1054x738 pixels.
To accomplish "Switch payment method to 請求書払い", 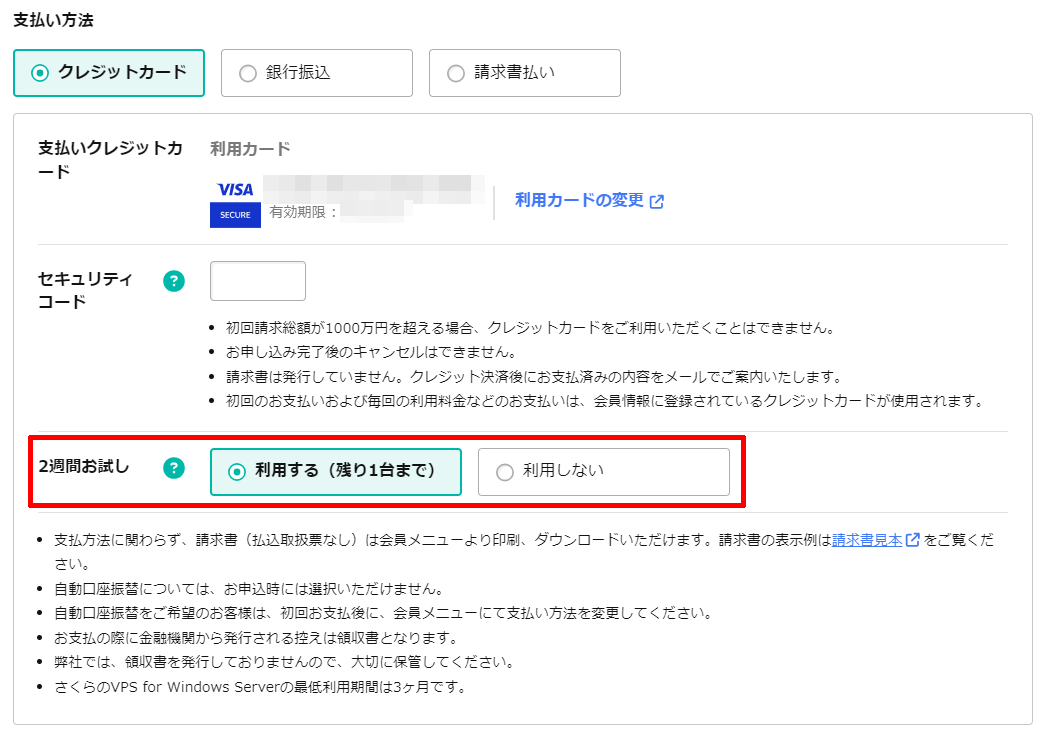I will [524, 73].
